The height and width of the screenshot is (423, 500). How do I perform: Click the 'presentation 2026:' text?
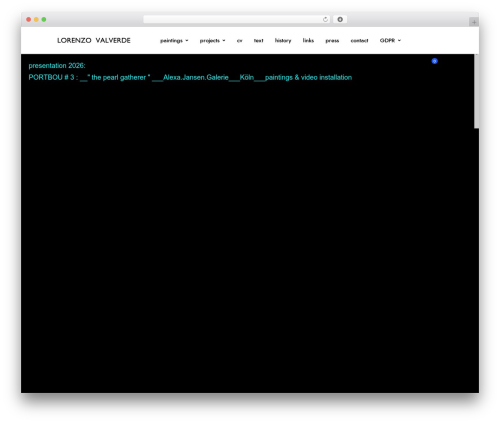coord(57,66)
